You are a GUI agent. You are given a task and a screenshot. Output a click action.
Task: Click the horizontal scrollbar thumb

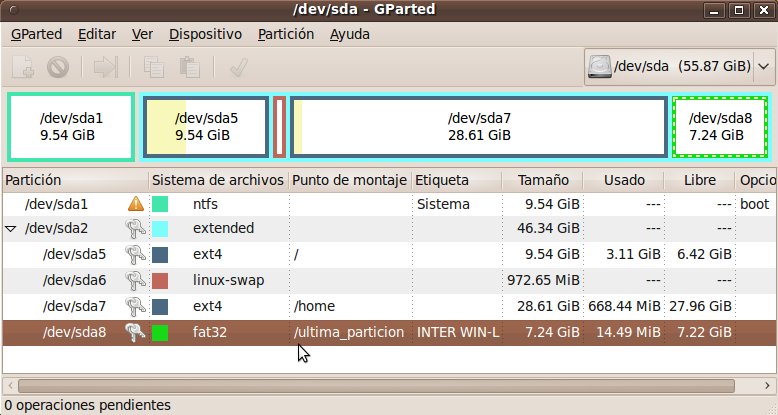tap(376, 386)
